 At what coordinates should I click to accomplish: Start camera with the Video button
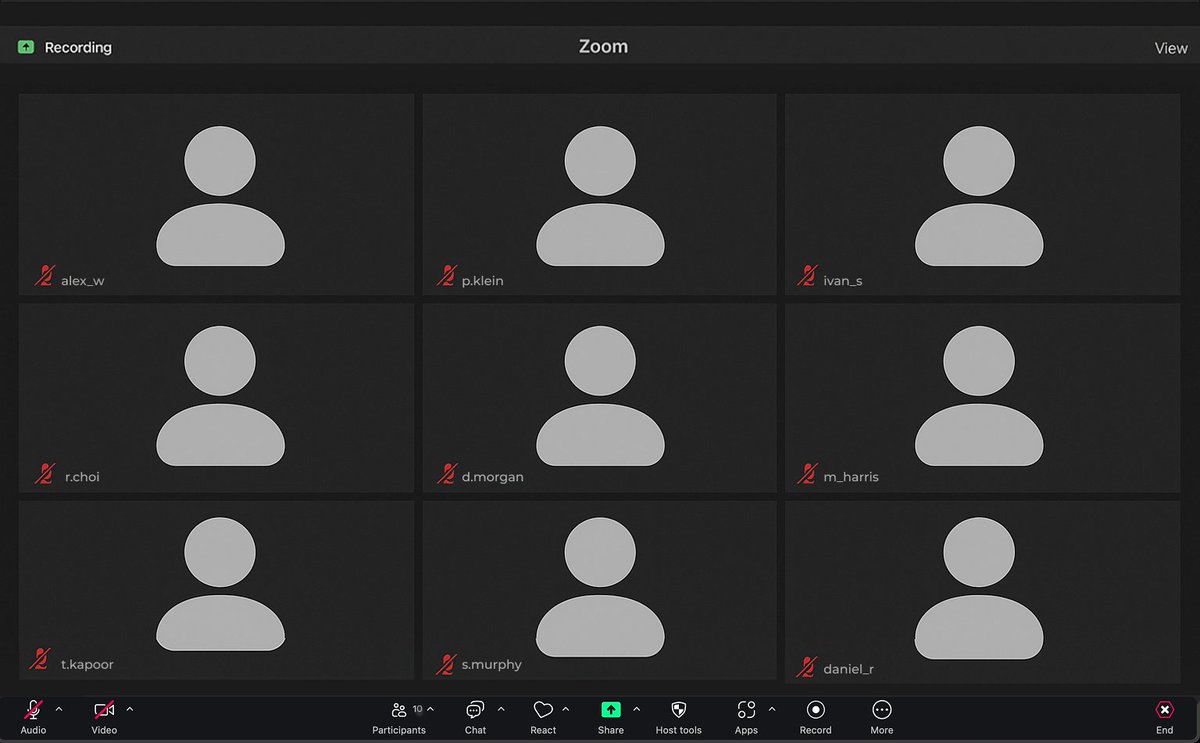pos(104,717)
